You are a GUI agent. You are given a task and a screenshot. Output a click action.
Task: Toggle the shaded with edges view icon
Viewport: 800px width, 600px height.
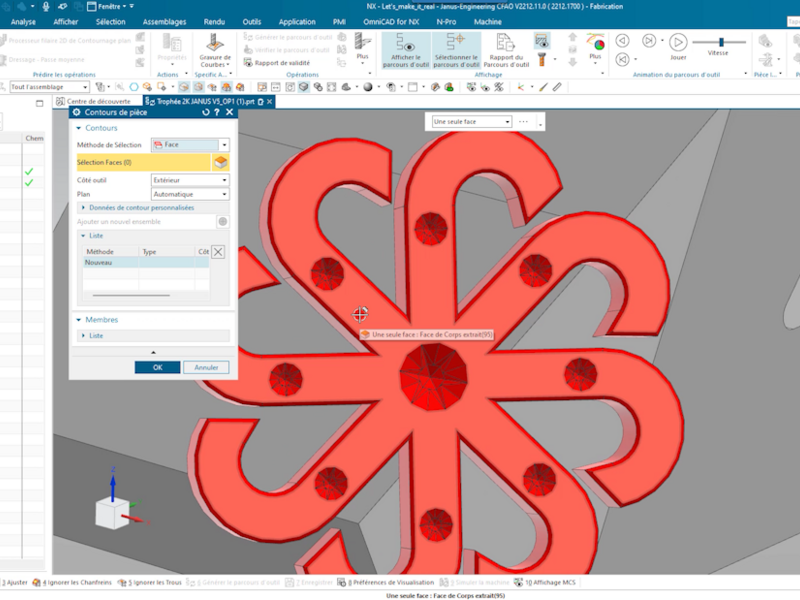pos(304,87)
